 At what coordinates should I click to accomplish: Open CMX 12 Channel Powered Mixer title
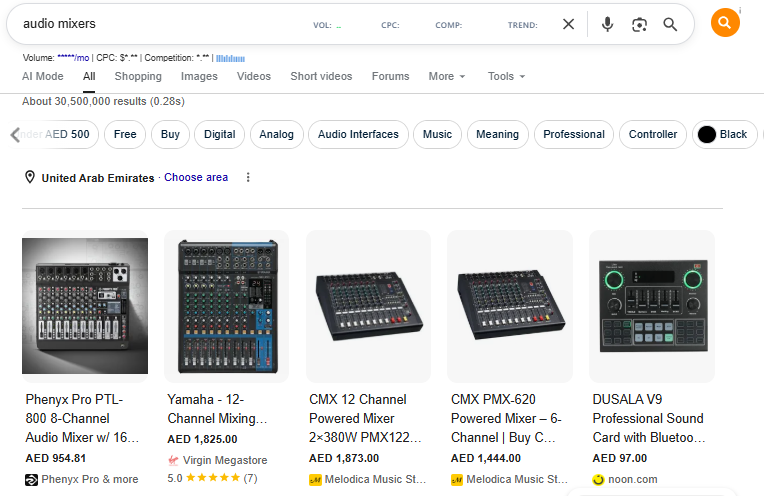tap(365, 419)
